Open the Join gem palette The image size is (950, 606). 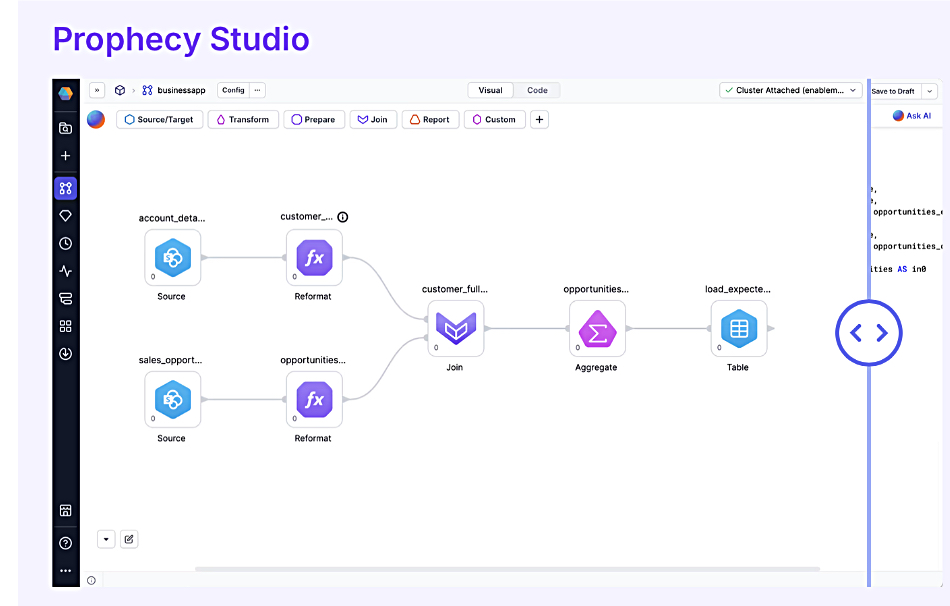pos(373,119)
